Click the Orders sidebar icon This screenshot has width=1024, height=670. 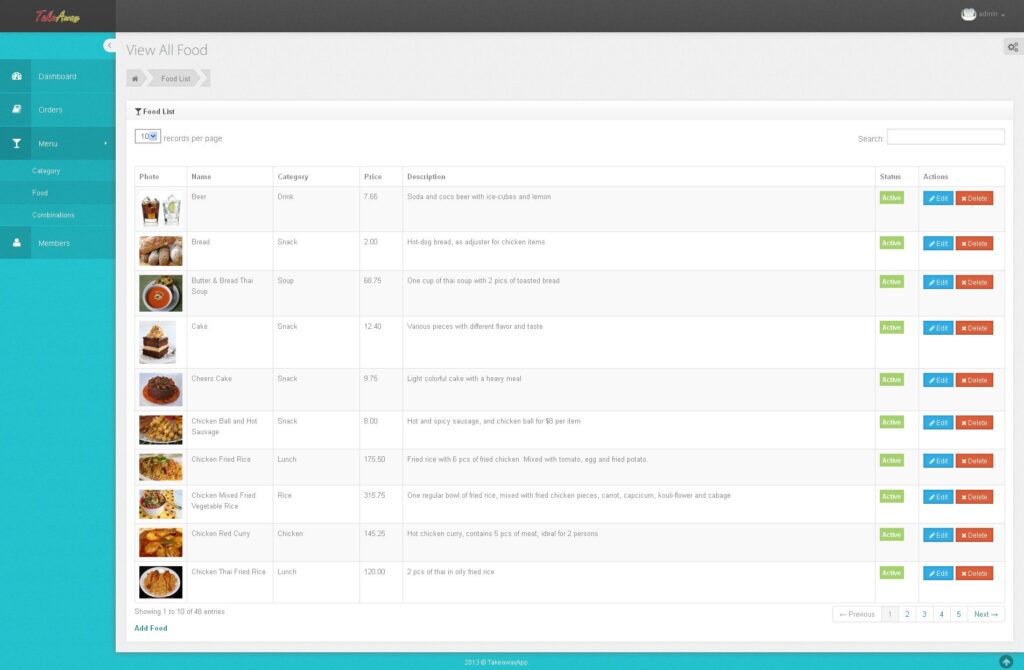coord(16,110)
